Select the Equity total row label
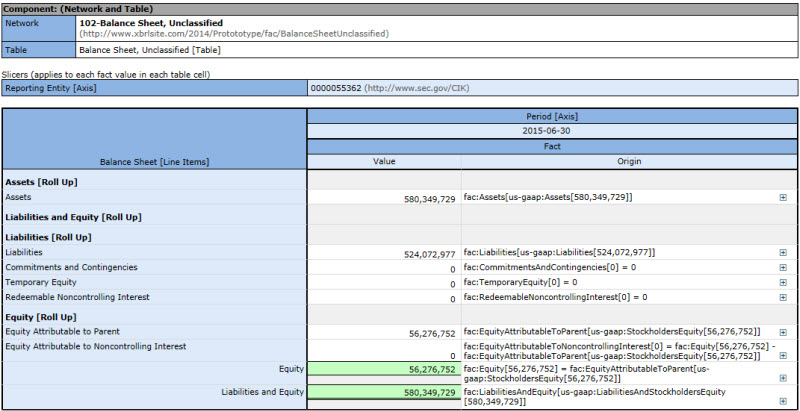This screenshot has width=800, height=411. click(x=291, y=369)
